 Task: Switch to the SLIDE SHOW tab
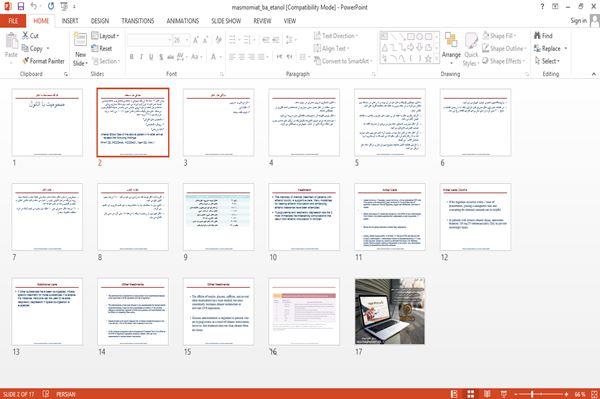(x=226, y=21)
